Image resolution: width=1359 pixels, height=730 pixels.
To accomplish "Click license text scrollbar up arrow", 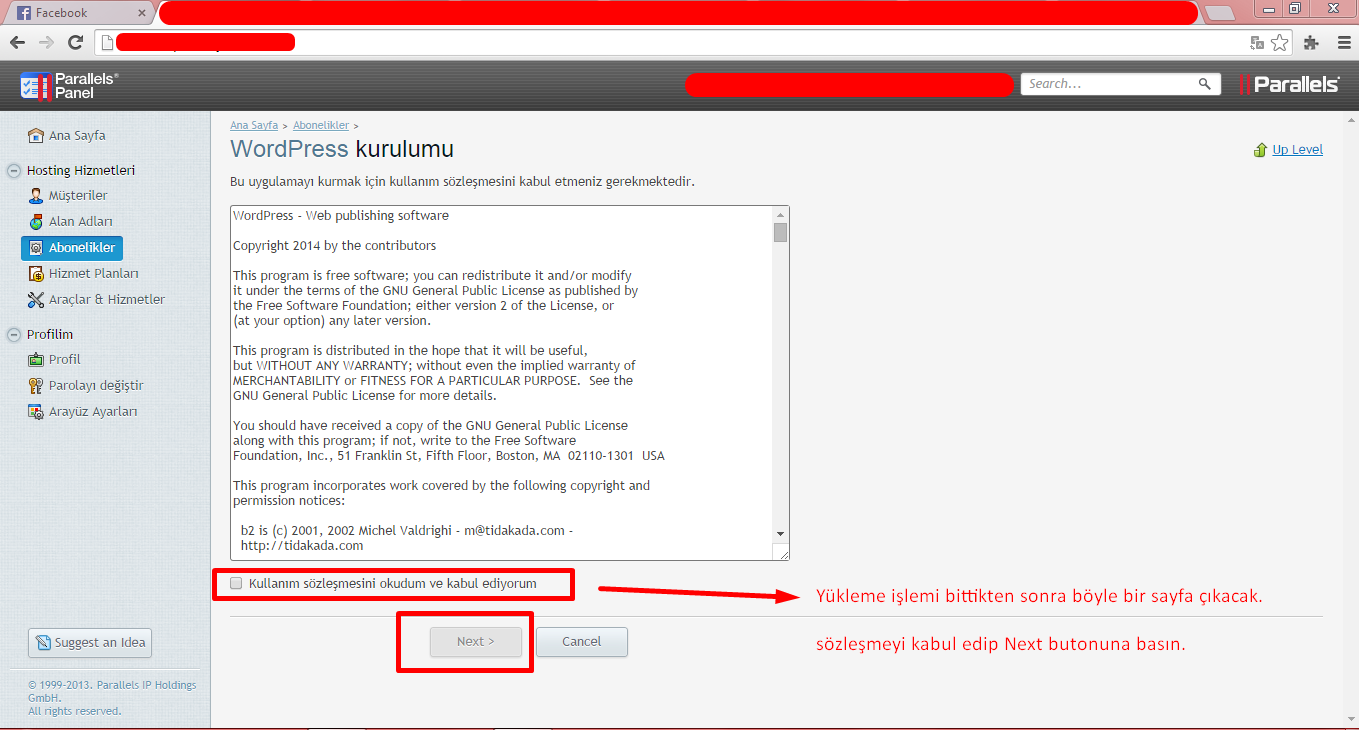I will (x=781, y=214).
